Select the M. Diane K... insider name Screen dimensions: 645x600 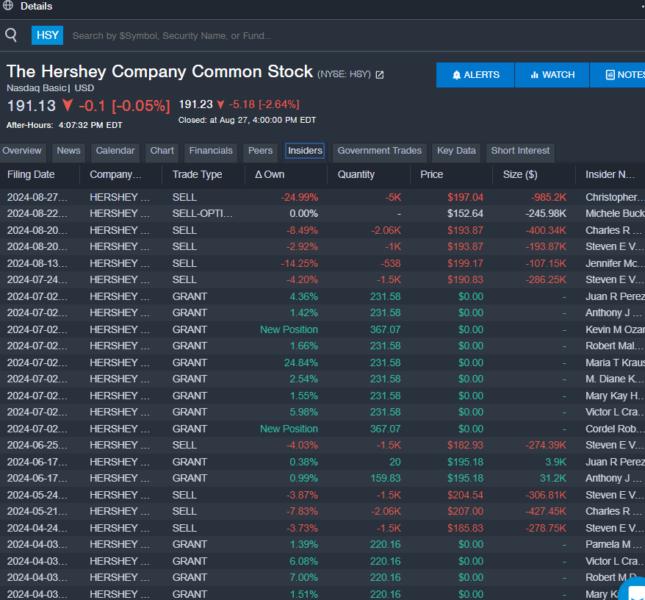[613, 379]
